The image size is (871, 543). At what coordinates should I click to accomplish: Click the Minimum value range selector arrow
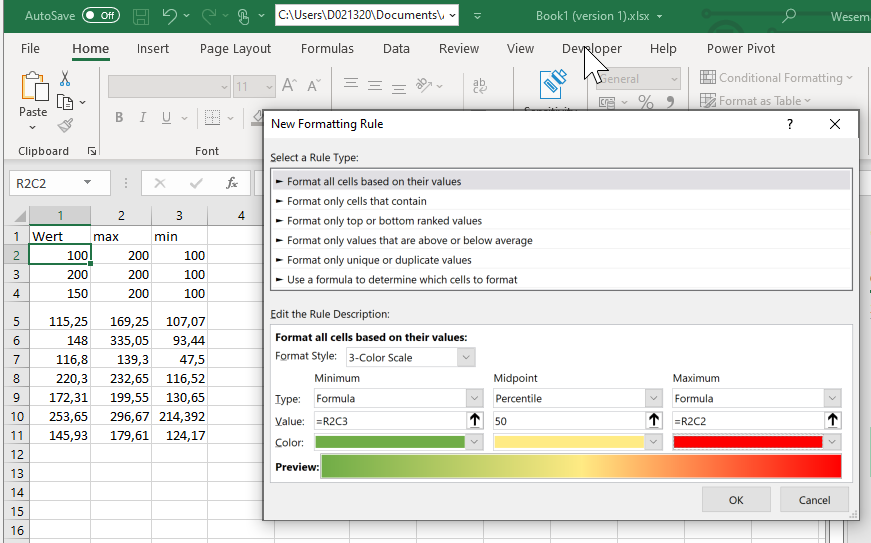tap(476, 420)
